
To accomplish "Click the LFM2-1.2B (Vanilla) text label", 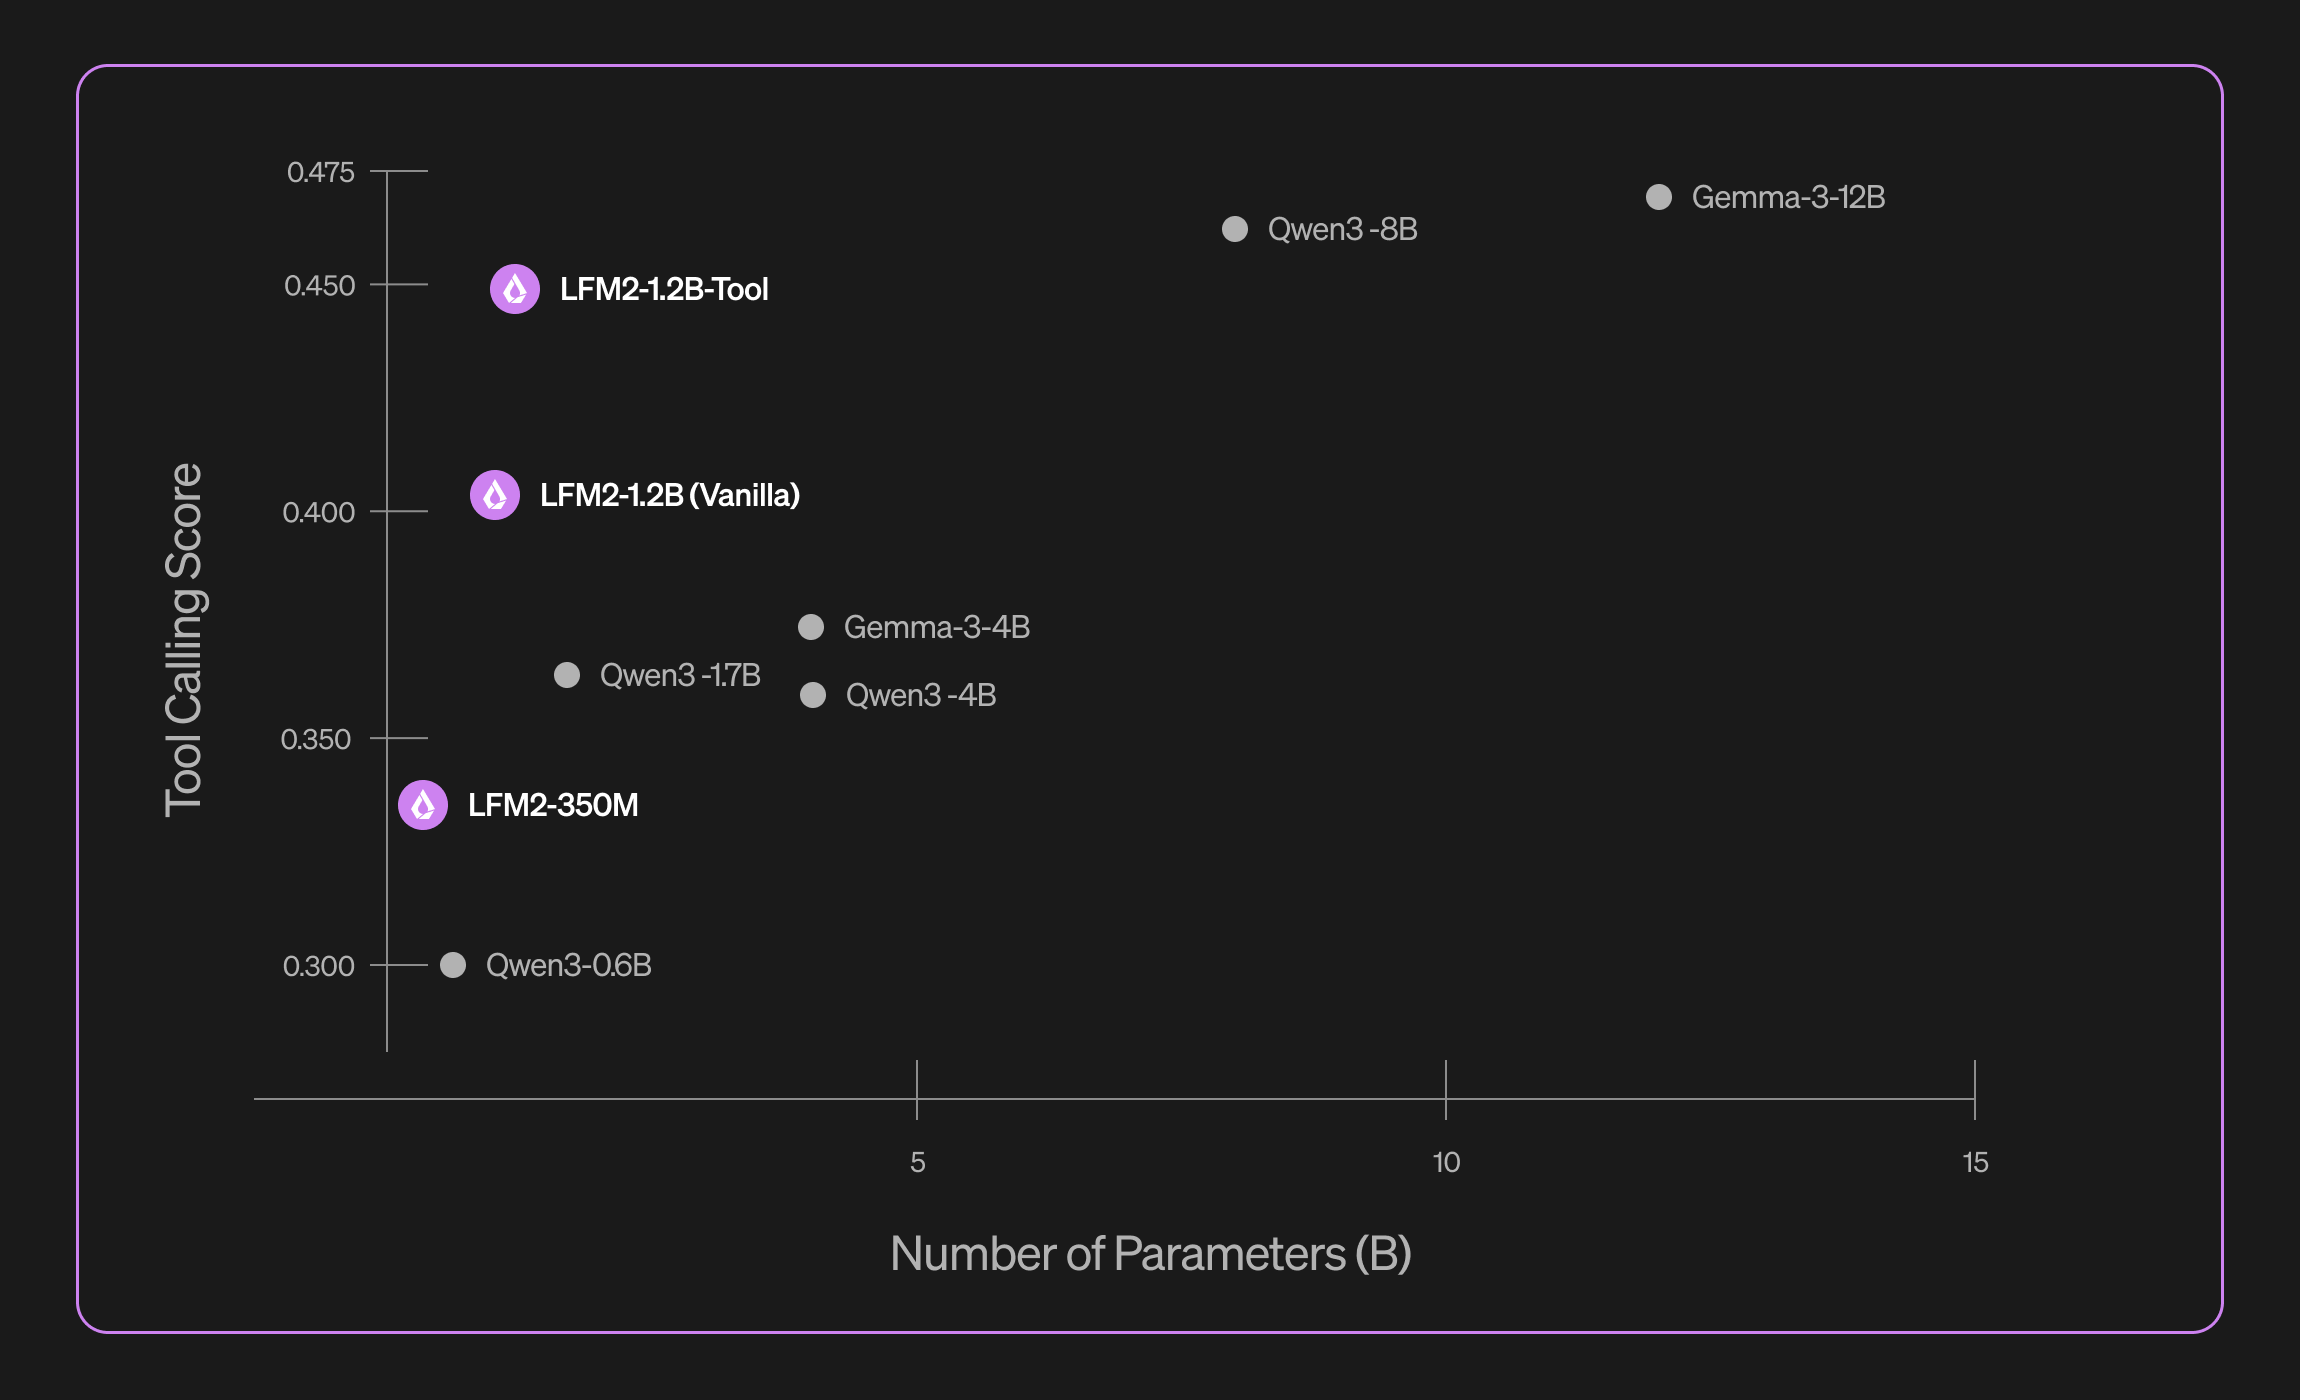I will pos(670,495).
